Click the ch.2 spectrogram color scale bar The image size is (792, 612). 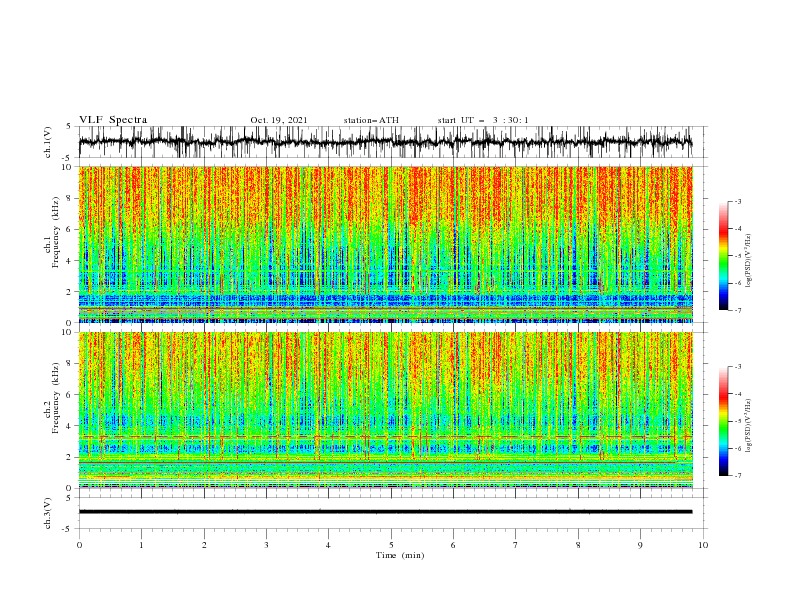pos(723,421)
